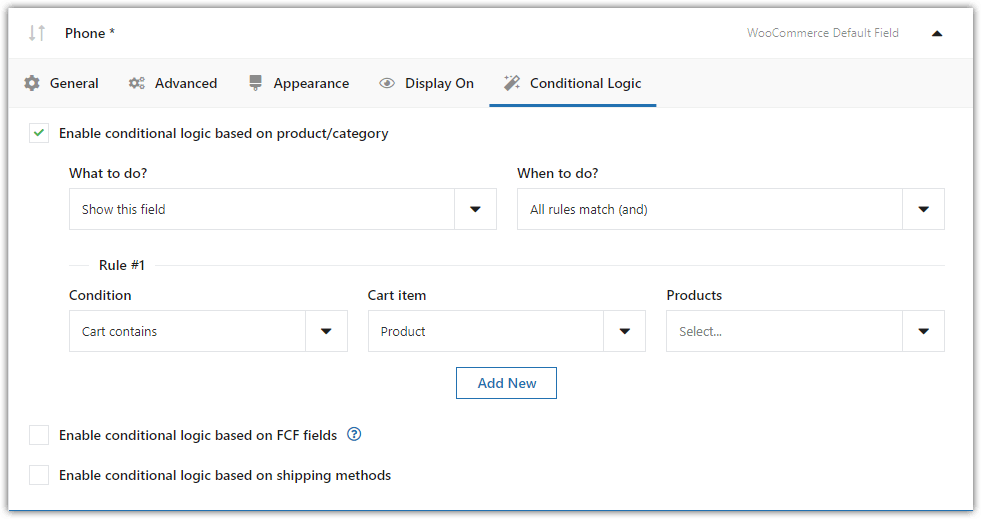The width and height of the screenshot is (981, 519).
Task: Click the 'Products' label
Action: (x=694, y=295)
